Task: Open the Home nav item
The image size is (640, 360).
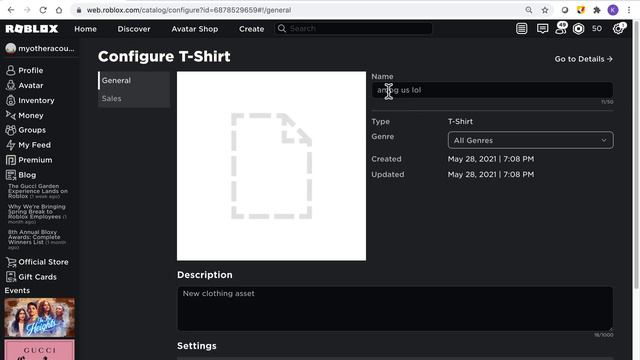Action: point(85,29)
